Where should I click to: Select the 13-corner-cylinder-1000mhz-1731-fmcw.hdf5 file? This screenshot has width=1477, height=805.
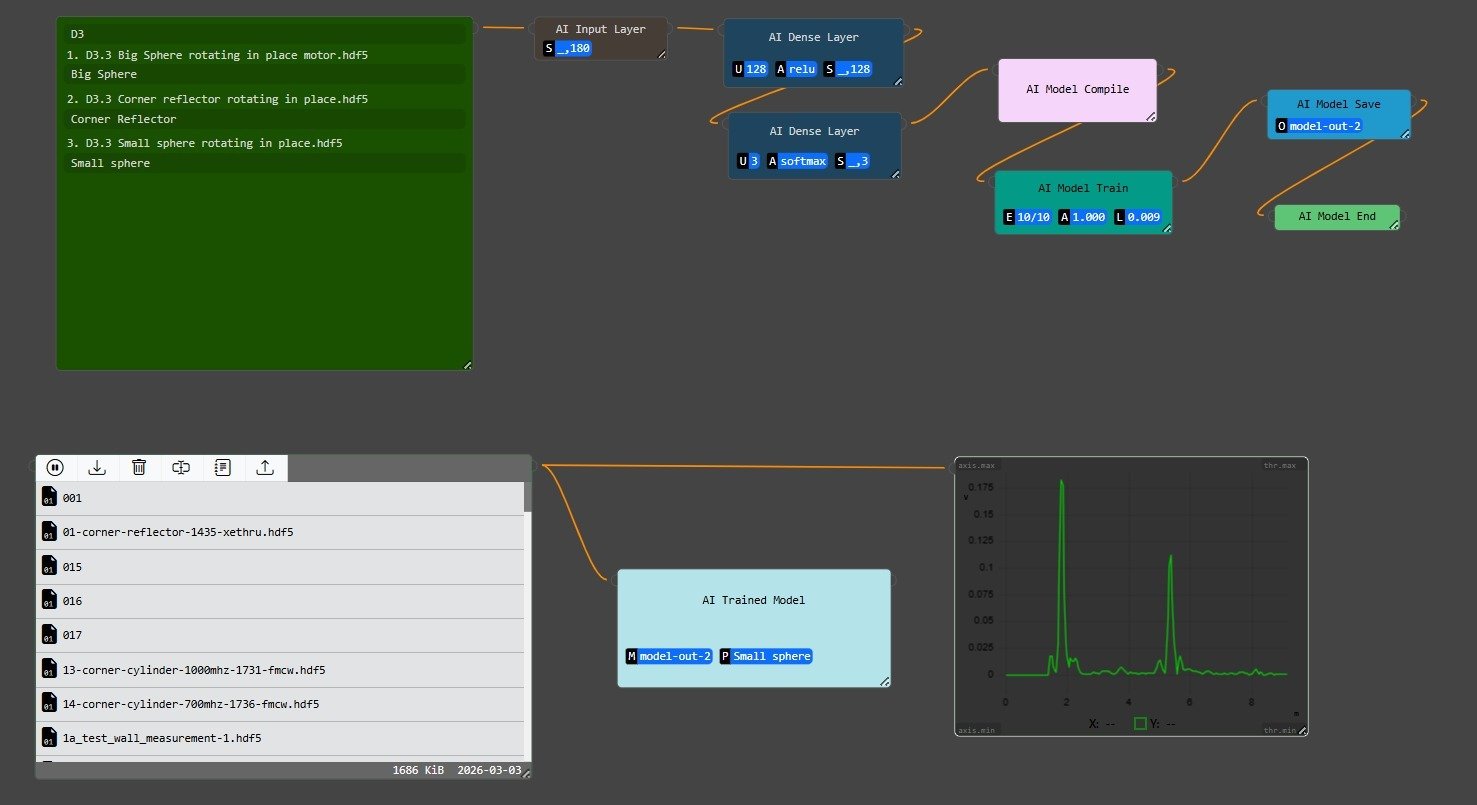[x=193, y=670]
